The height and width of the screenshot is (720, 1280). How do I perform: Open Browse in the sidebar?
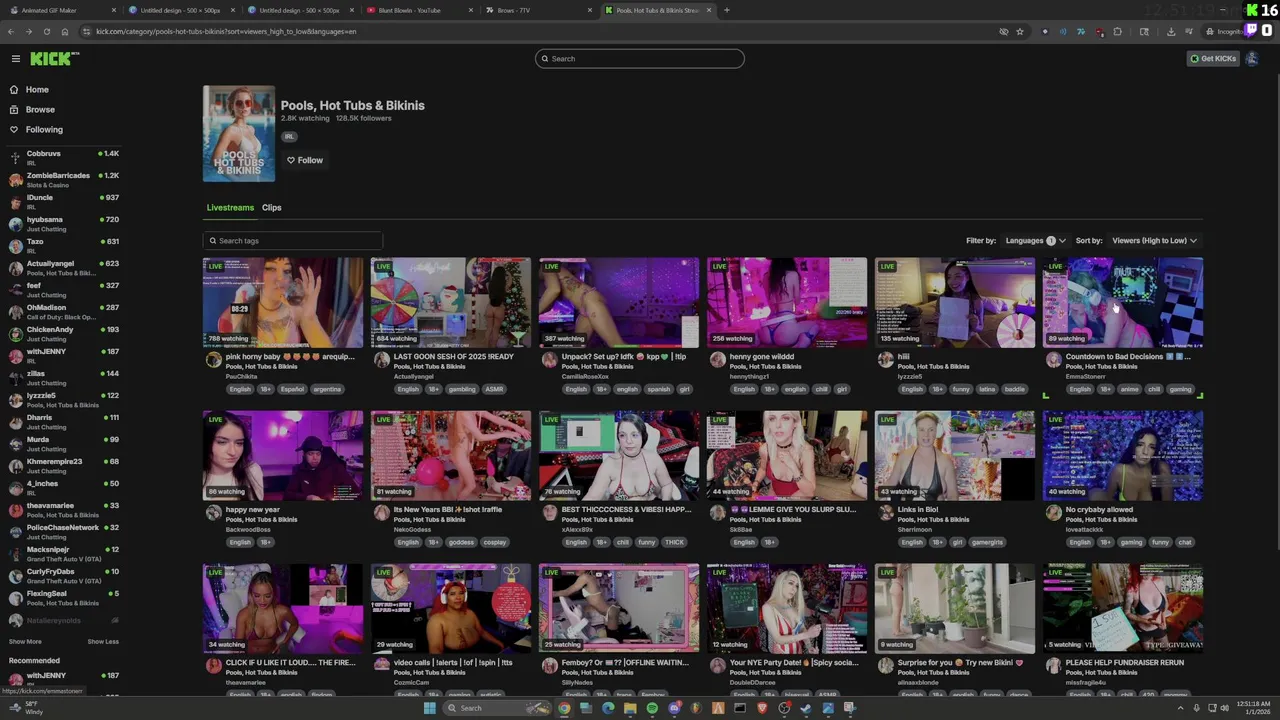pyautogui.click(x=40, y=110)
